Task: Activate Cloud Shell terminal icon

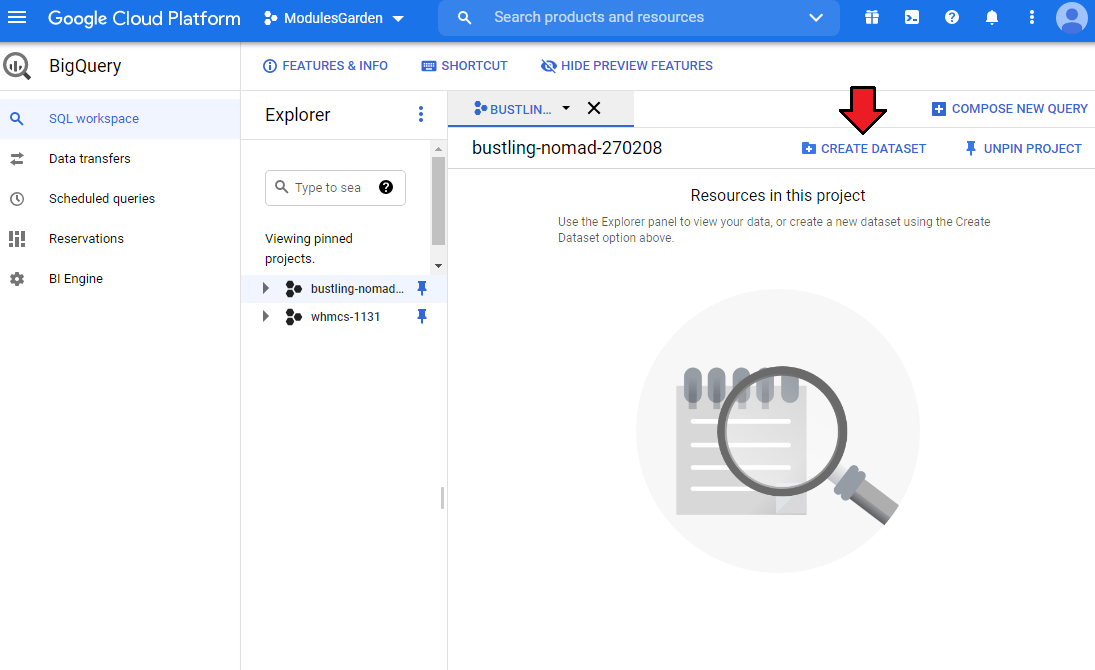Action: click(x=912, y=17)
